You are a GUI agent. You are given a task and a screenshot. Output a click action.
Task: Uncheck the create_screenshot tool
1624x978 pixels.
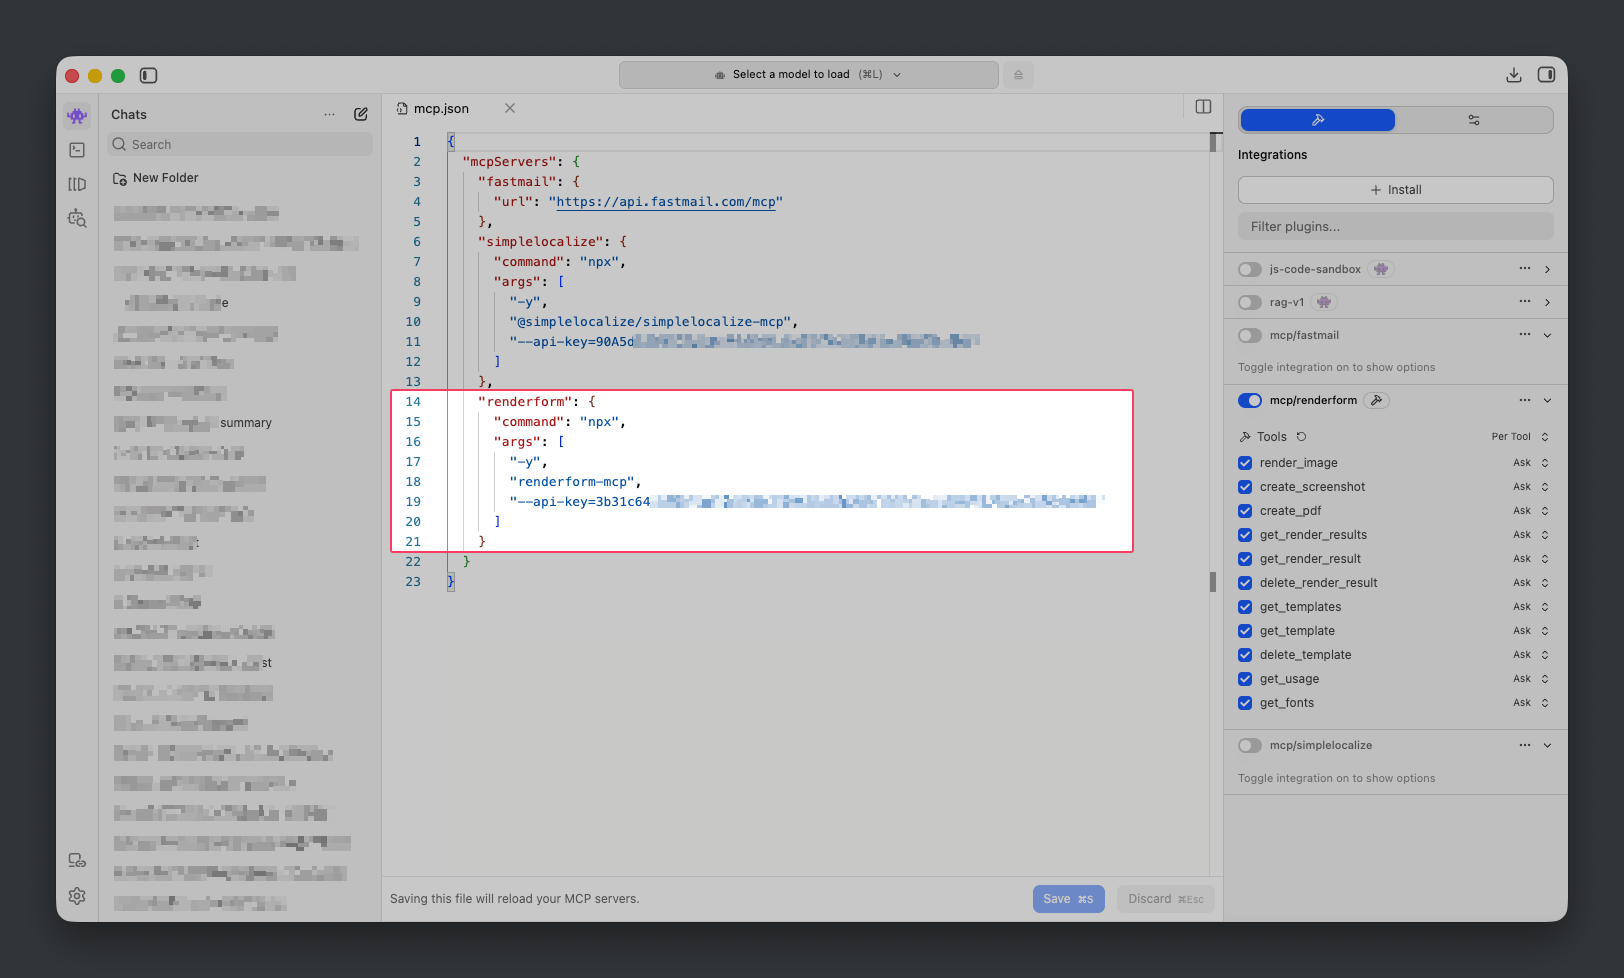pyautogui.click(x=1245, y=487)
